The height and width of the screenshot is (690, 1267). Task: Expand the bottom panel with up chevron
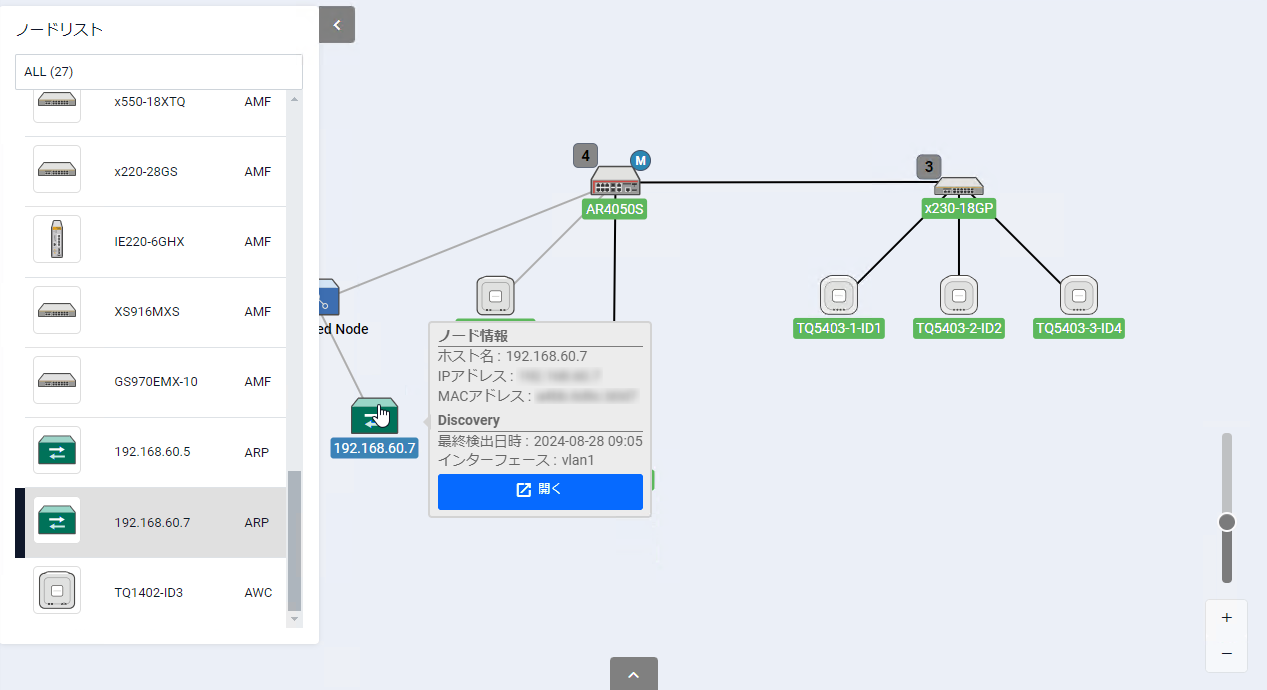pyautogui.click(x=633, y=674)
